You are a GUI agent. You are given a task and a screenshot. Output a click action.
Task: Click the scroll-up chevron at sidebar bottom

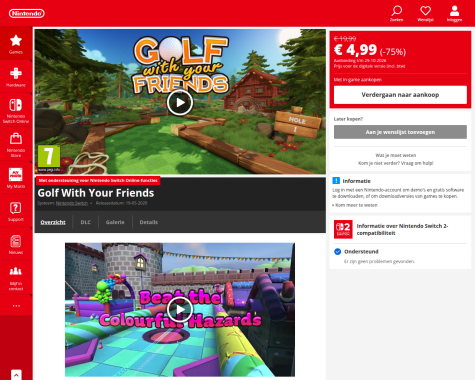(16, 374)
